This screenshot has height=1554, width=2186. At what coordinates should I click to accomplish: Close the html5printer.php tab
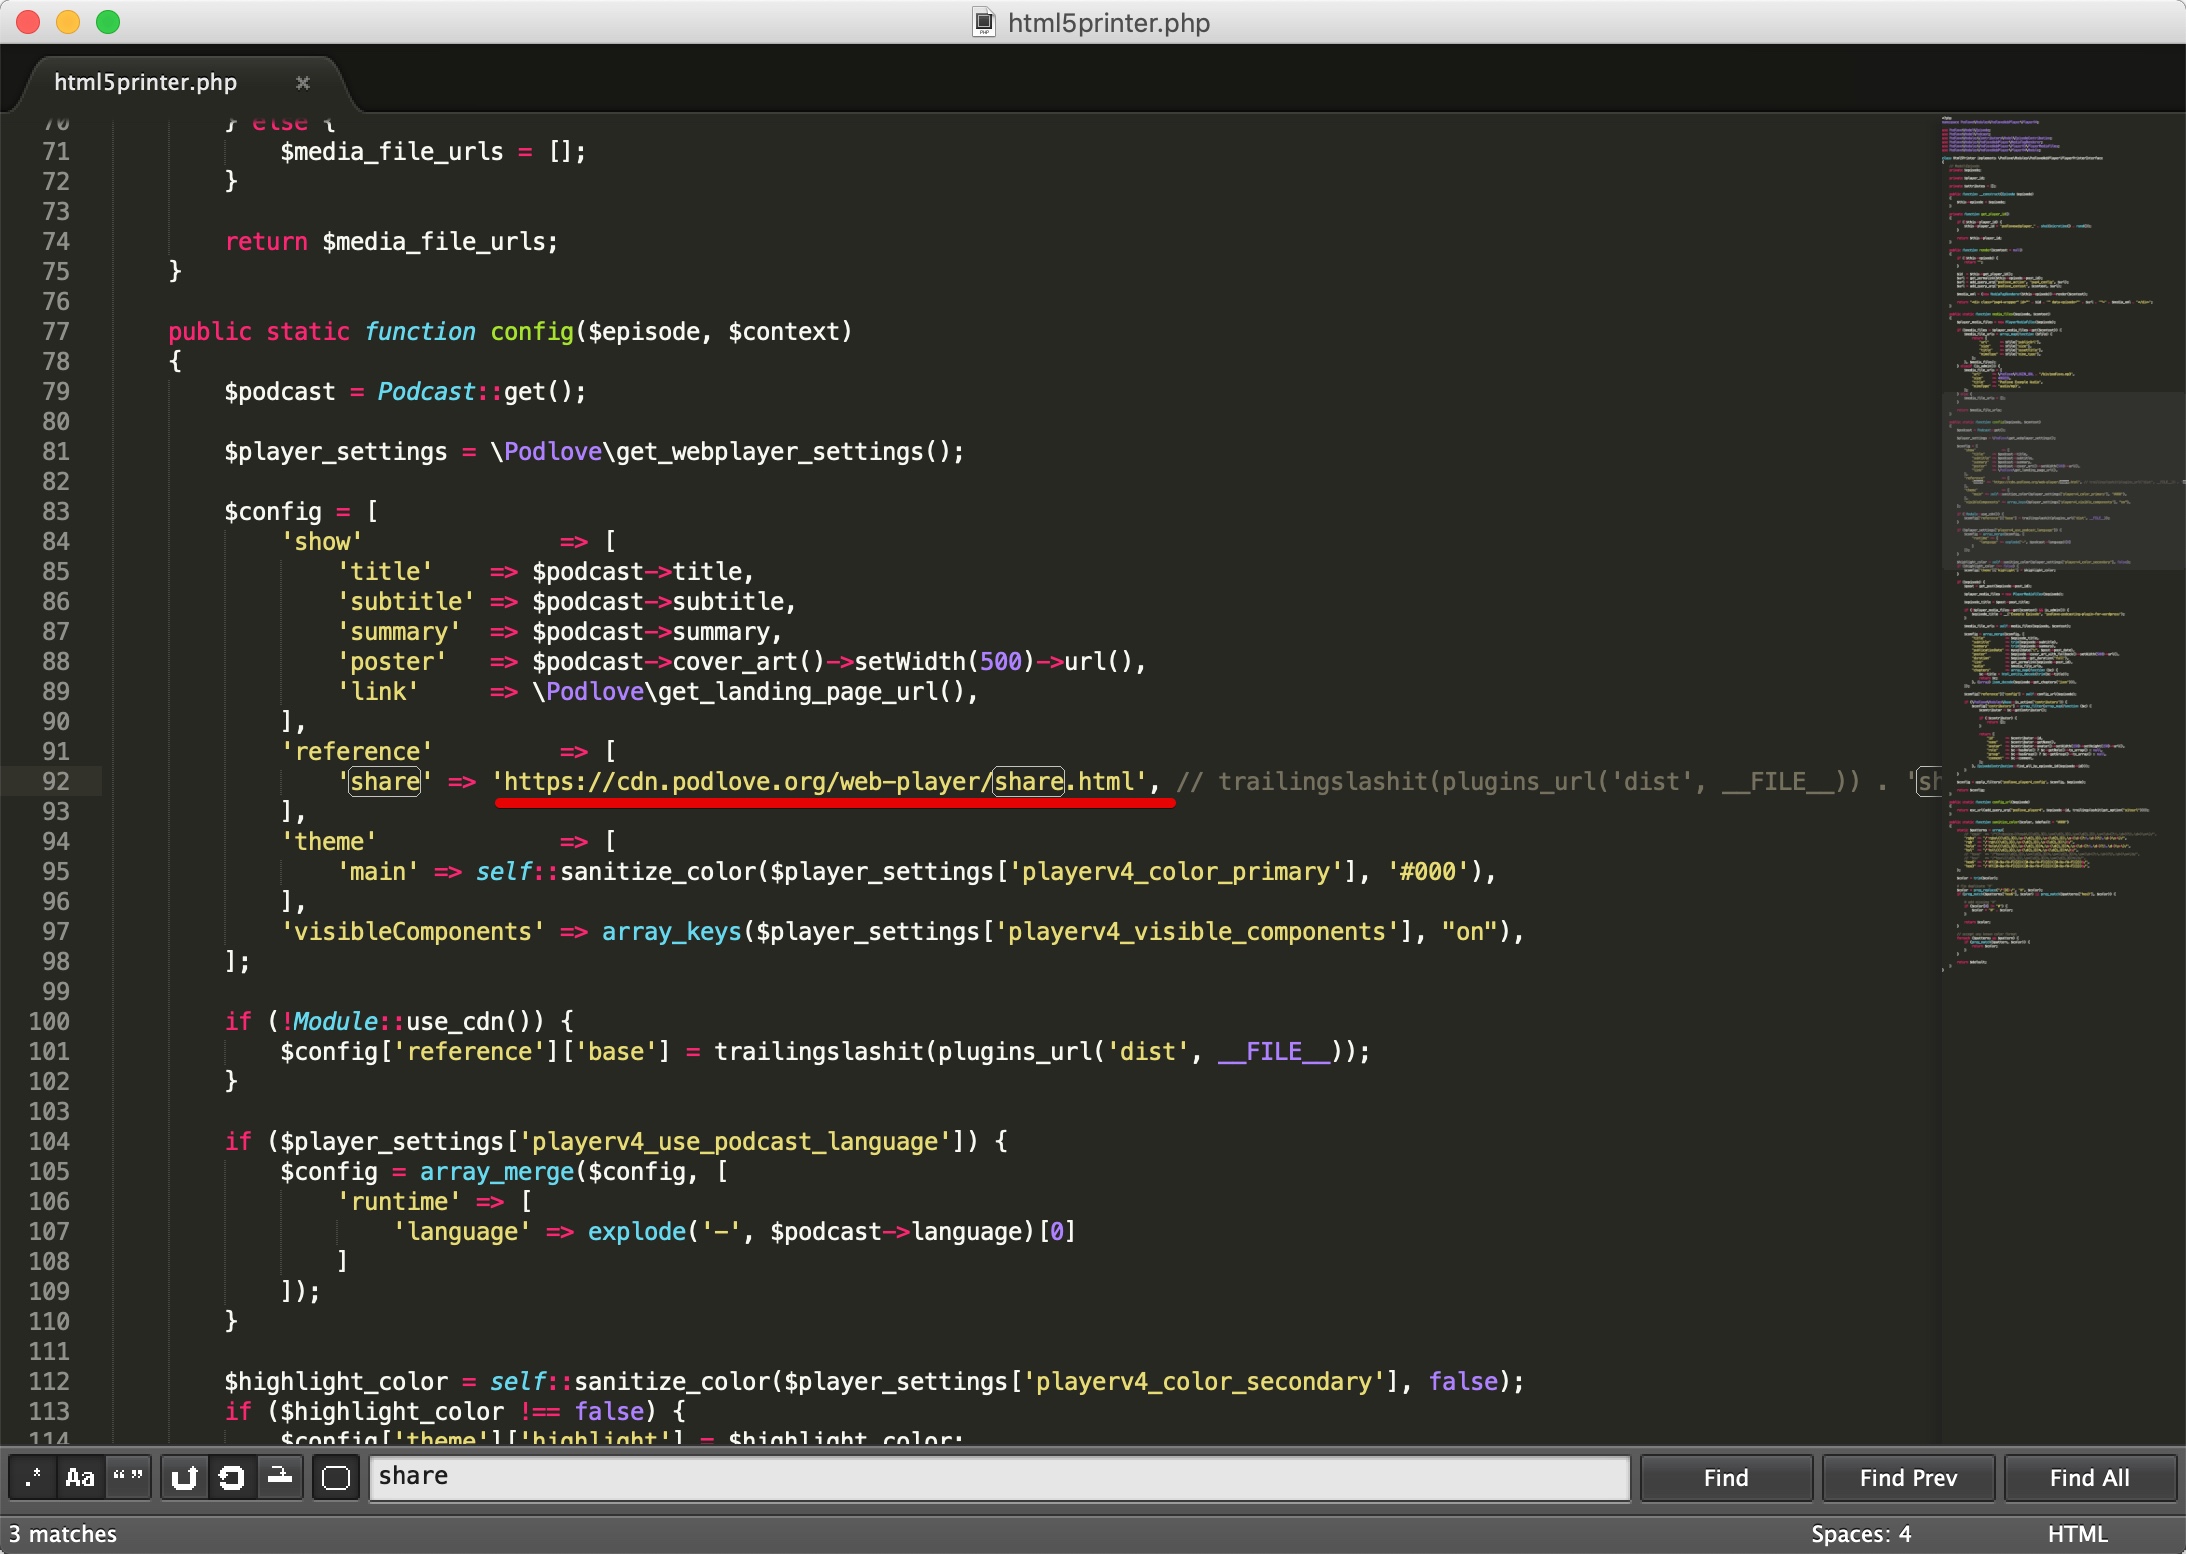303,83
